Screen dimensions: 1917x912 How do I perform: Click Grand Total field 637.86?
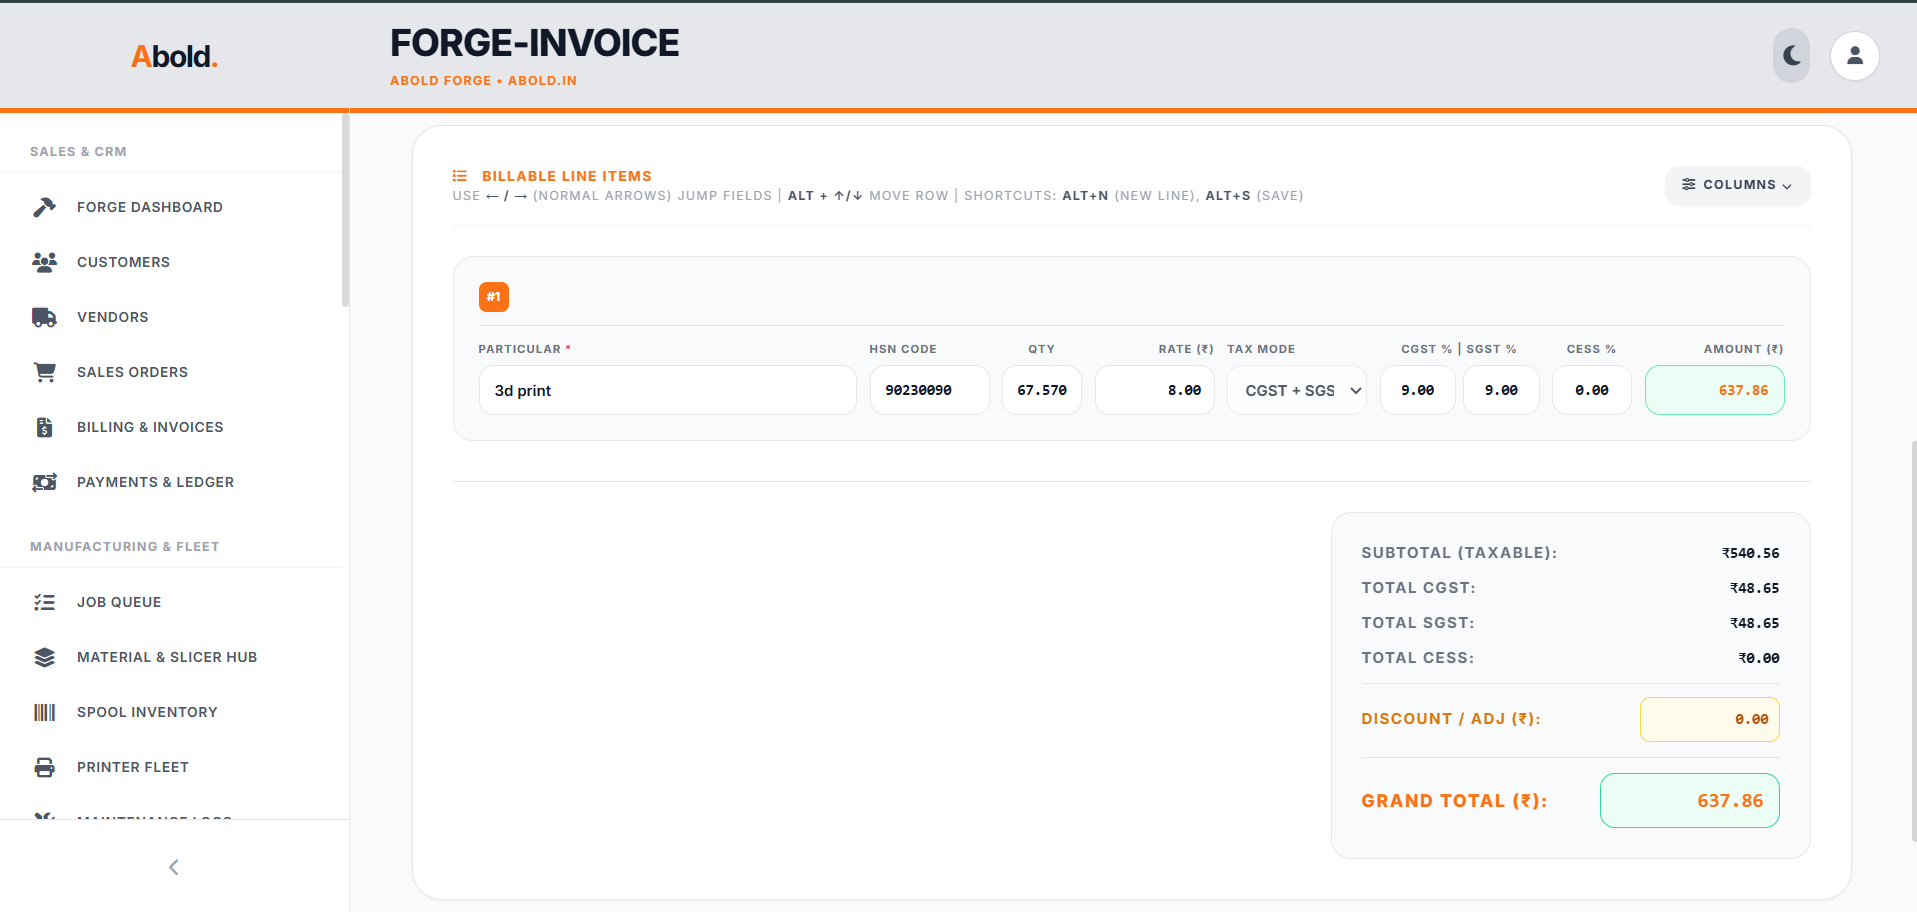tap(1690, 800)
